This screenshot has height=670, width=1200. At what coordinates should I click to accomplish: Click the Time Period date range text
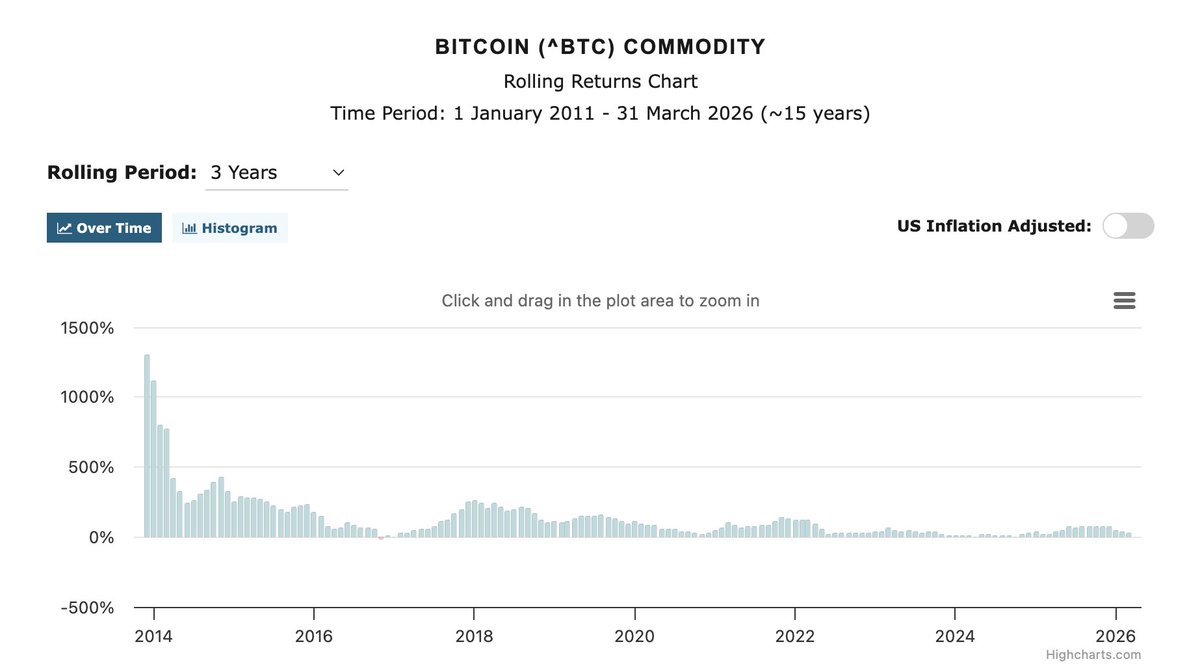(x=600, y=113)
